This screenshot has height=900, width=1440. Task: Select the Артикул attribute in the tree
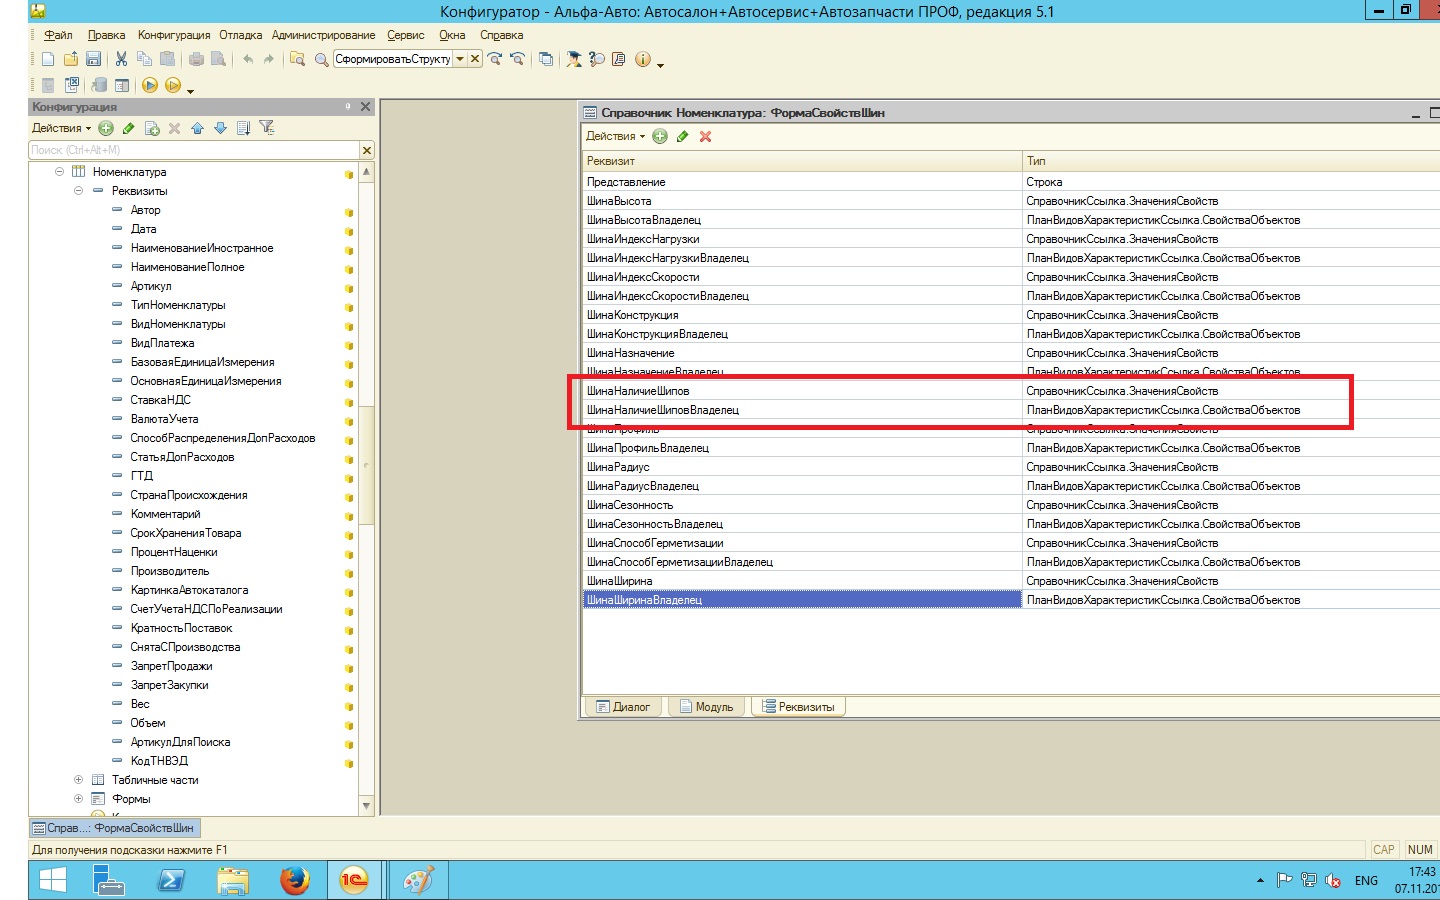point(151,286)
